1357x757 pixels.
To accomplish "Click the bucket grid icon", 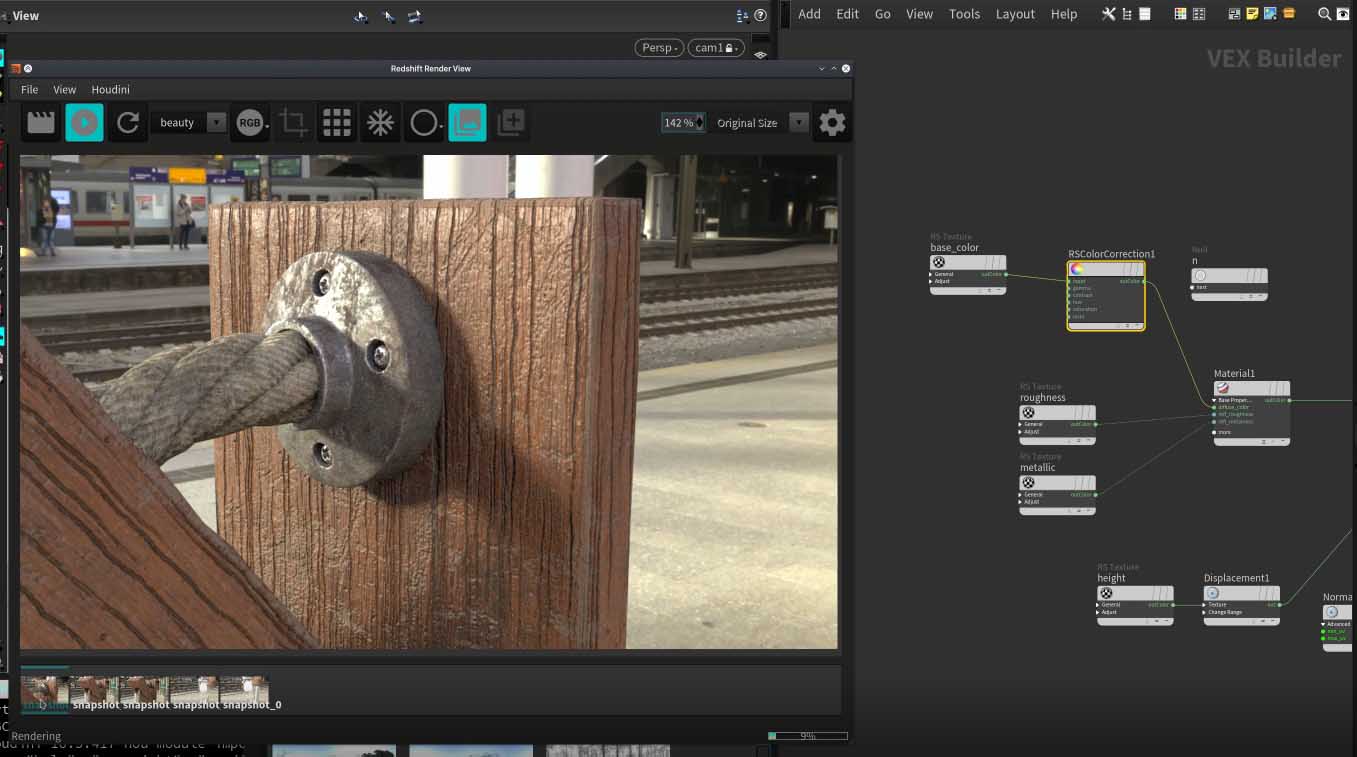I will coord(337,123).
